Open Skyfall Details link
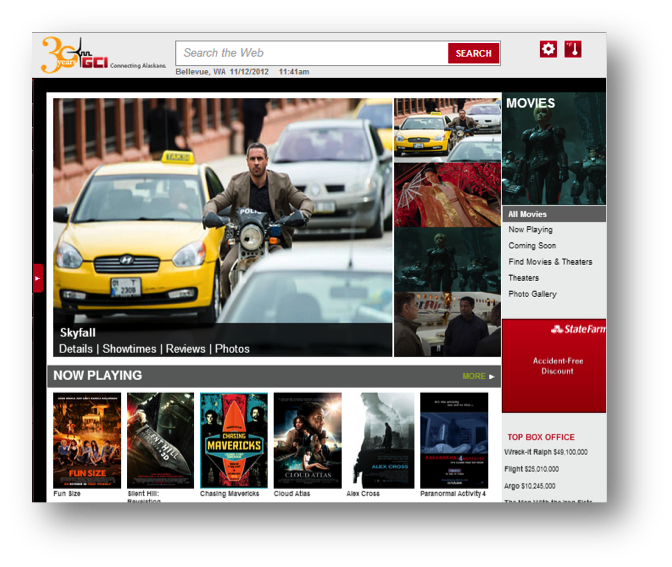 click(x=76, y=349)
